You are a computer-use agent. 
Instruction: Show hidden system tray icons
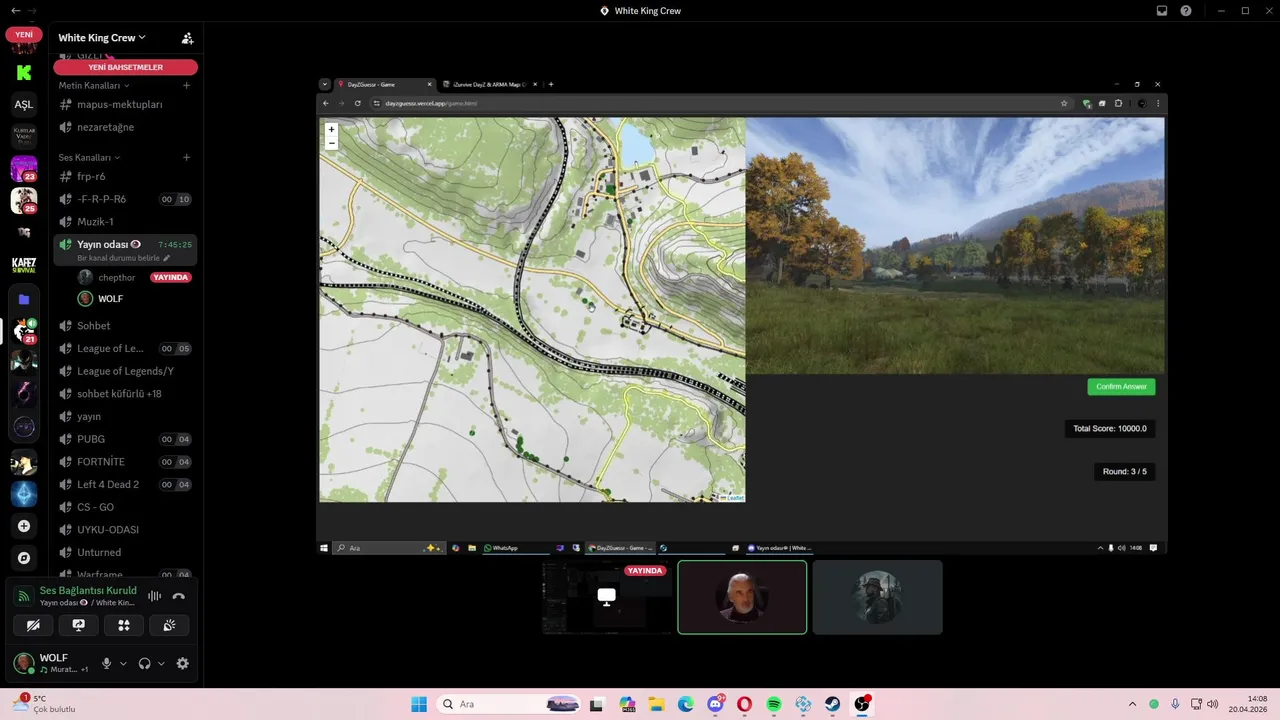(x=1132, y=704)
